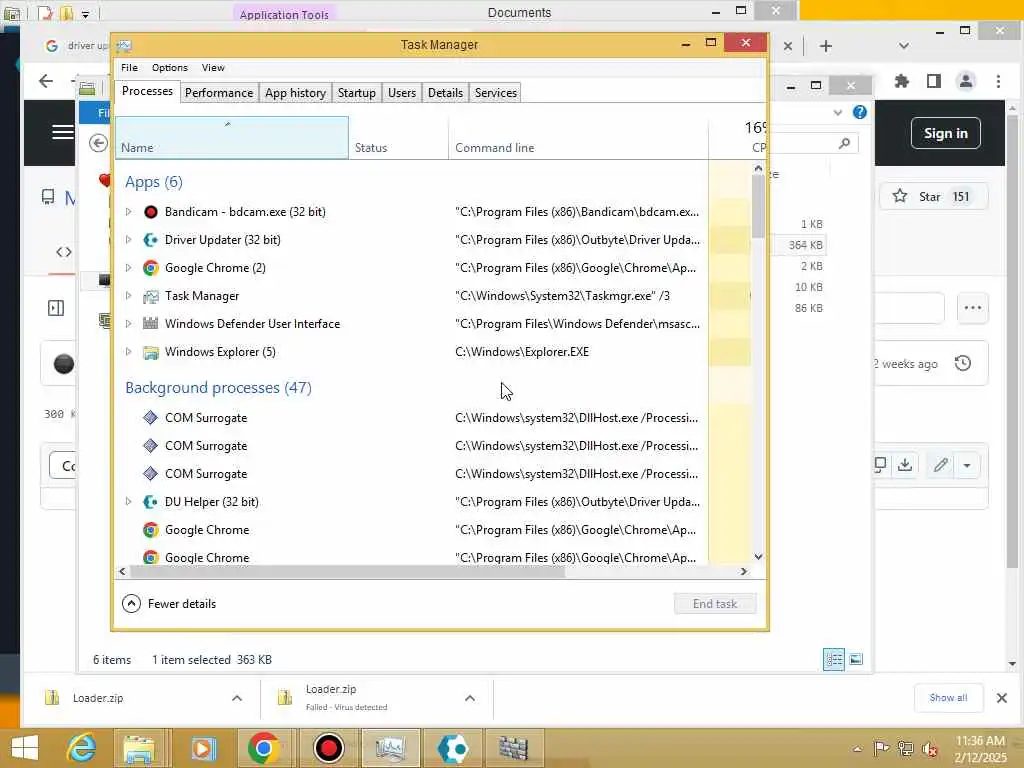Open Internet Explorer from taskbar

tap(82, 748)
